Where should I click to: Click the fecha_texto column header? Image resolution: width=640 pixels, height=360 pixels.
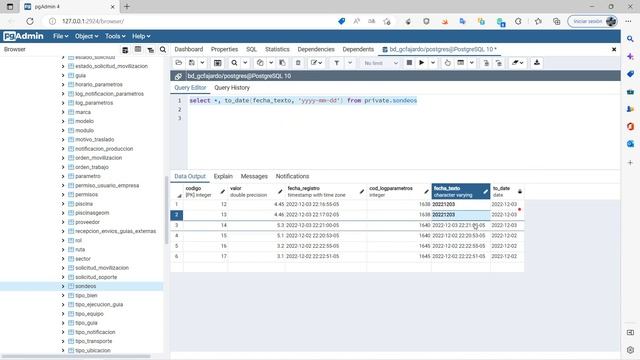(460, 191)
